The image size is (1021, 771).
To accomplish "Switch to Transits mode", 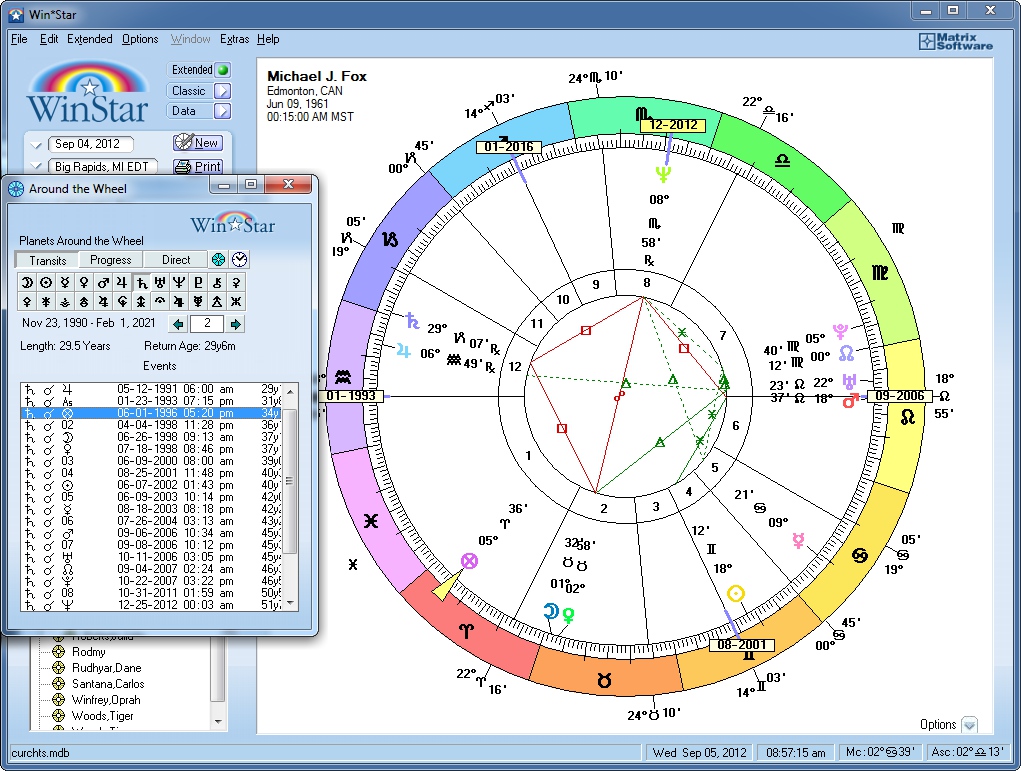I will tap(48, 260).
